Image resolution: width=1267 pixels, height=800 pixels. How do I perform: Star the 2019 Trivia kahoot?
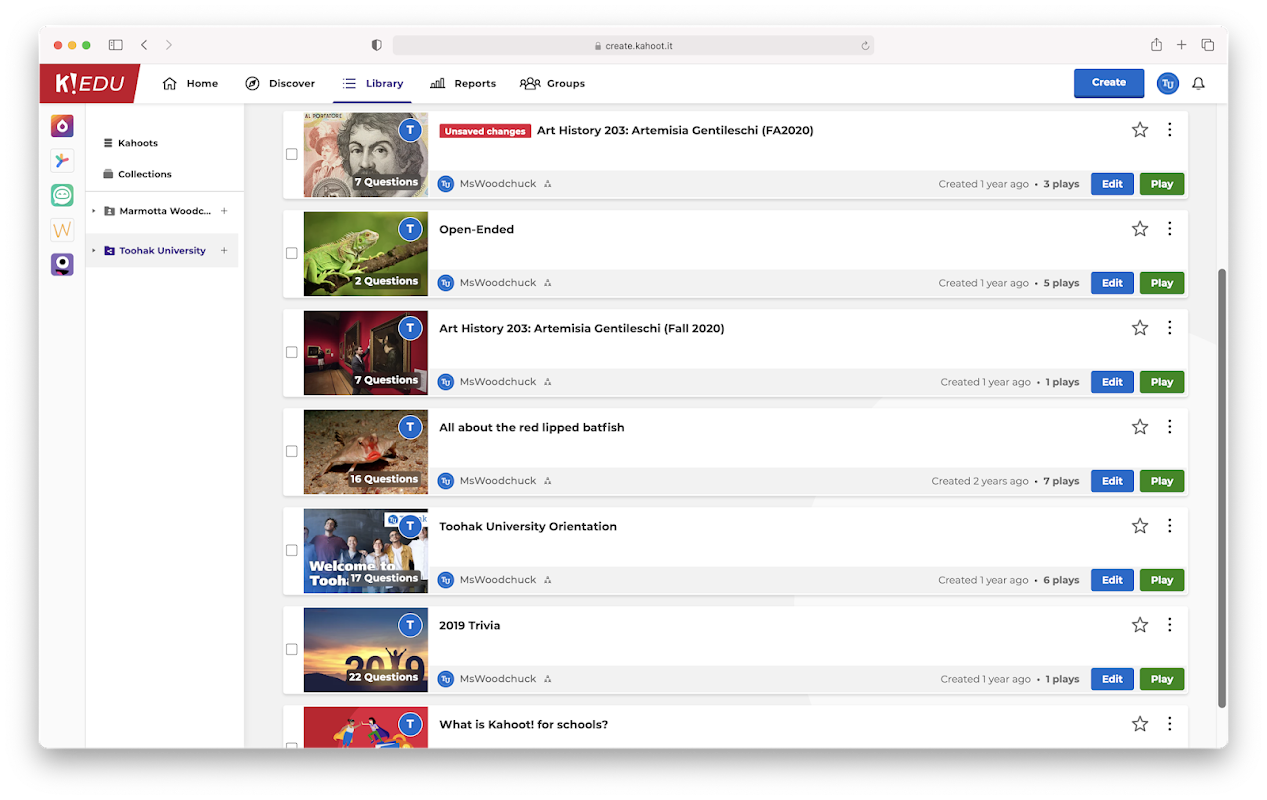point(1139,625)
